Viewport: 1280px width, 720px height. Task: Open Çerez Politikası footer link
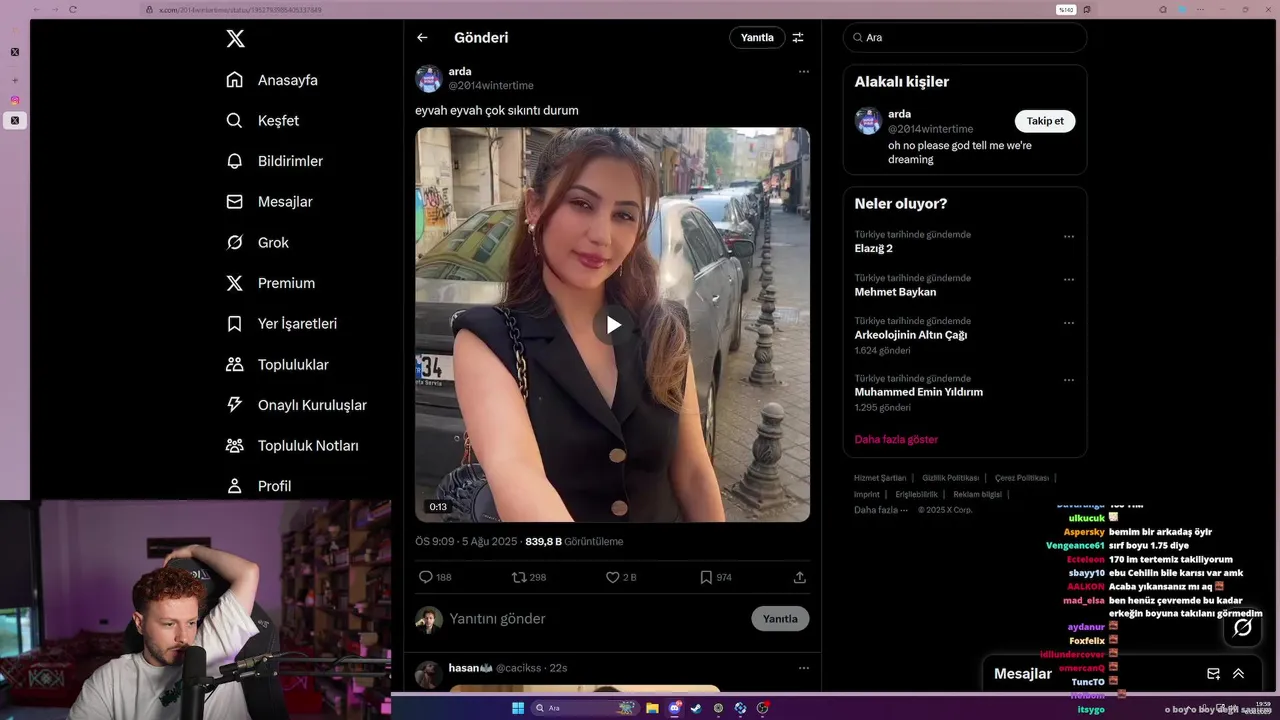click(1022, 478)
